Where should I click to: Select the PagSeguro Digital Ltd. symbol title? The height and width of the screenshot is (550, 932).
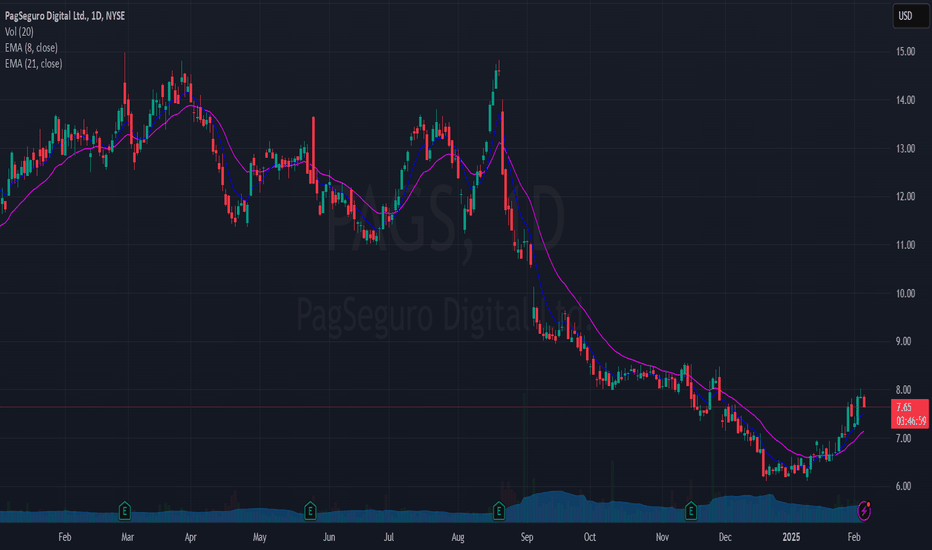(x=65, y=16)
